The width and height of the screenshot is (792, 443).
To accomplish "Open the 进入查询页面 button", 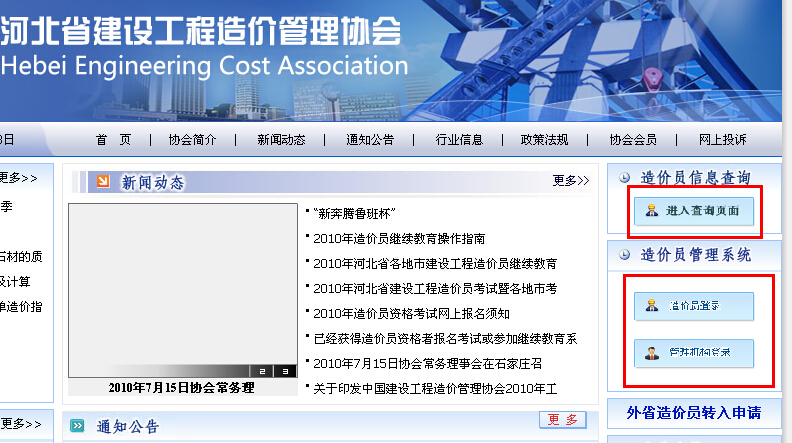I will pos(693,210).
